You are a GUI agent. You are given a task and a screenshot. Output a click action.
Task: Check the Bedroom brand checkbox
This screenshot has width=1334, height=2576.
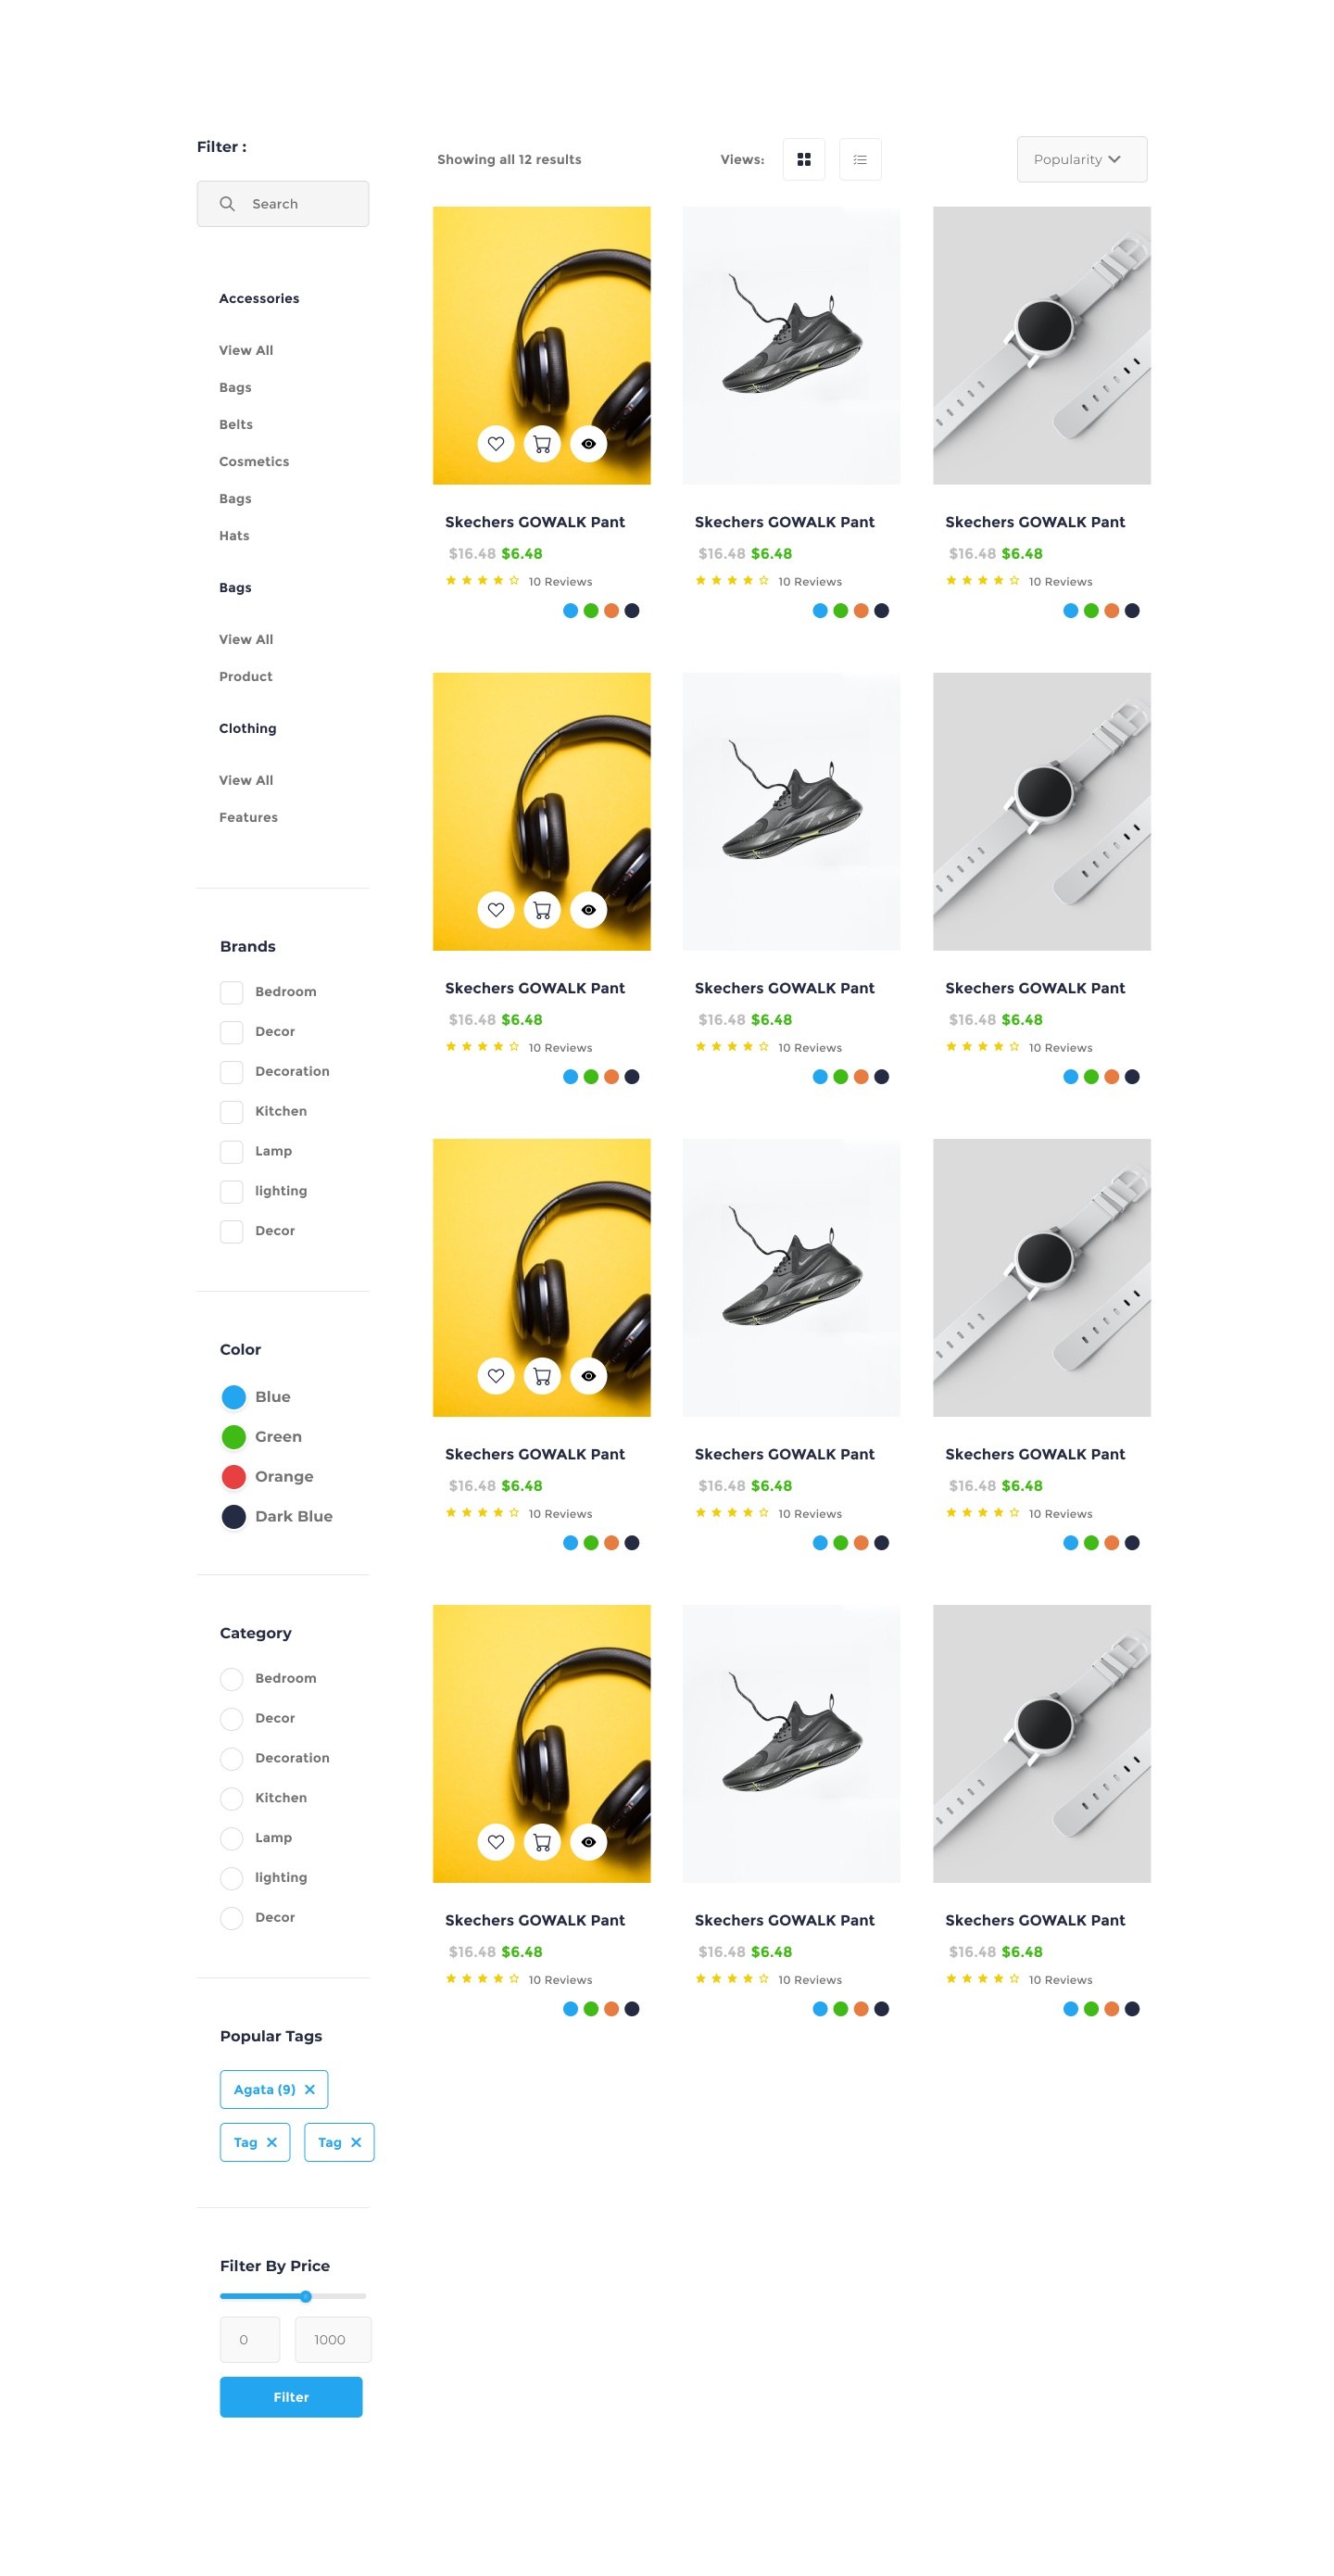(231, 991)
